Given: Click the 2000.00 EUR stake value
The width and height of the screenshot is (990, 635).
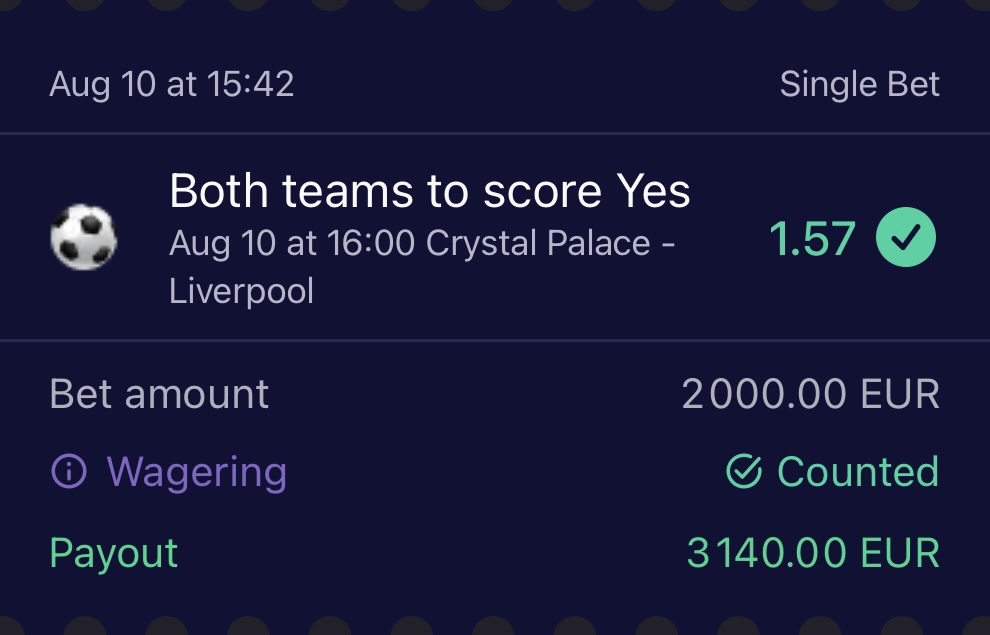Looking at the screenshot, I should coord(810,394).
